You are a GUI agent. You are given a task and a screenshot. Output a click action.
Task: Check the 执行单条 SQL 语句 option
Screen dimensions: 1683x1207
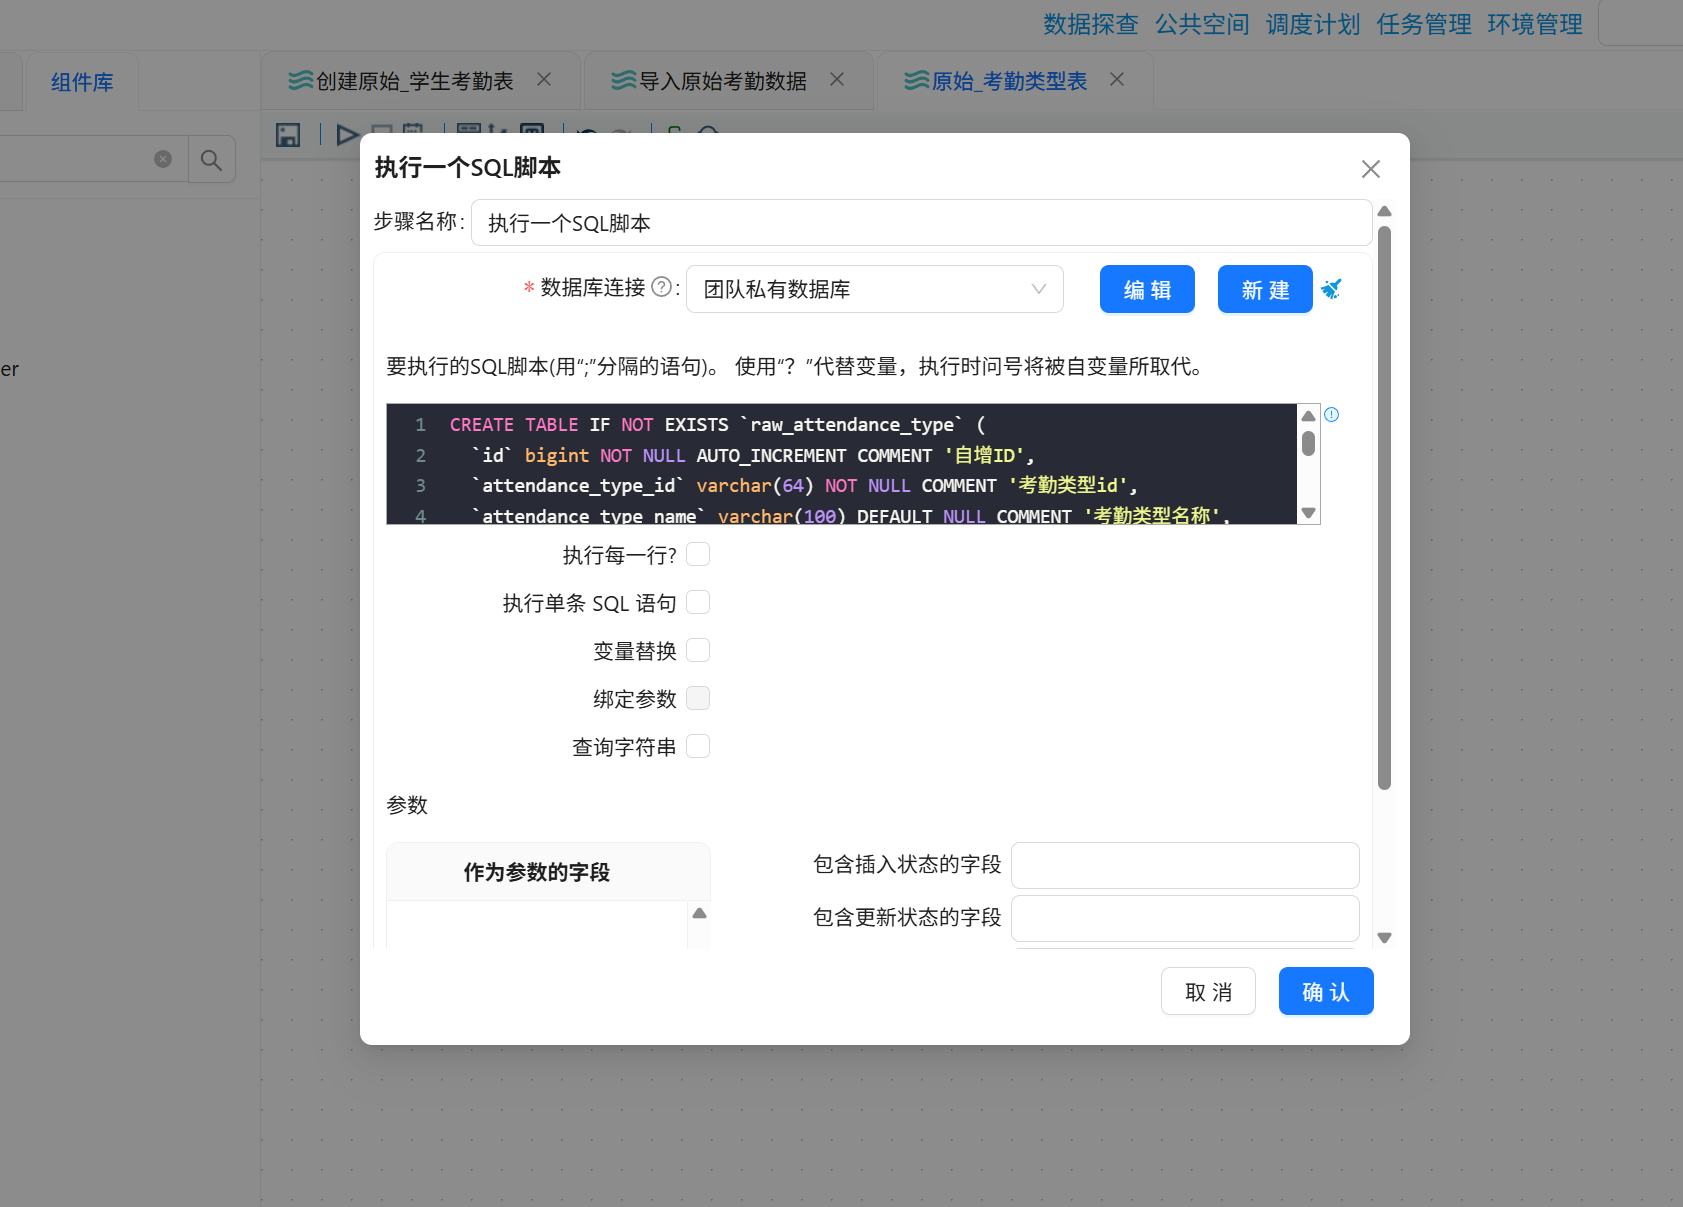pos(698,602)
